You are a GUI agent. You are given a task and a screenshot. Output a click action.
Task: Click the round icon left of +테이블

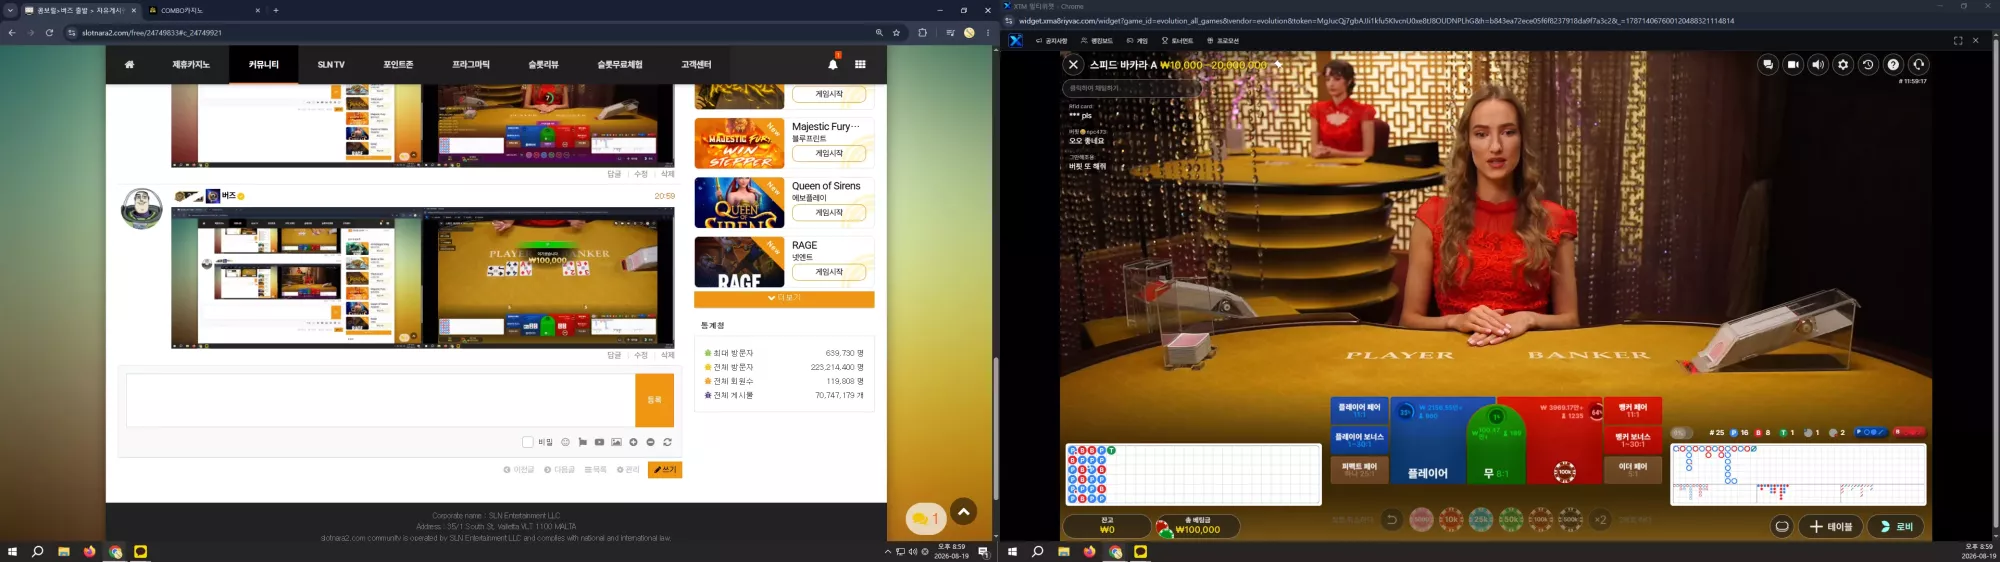pyautogui.click(x=1782, y=526)
